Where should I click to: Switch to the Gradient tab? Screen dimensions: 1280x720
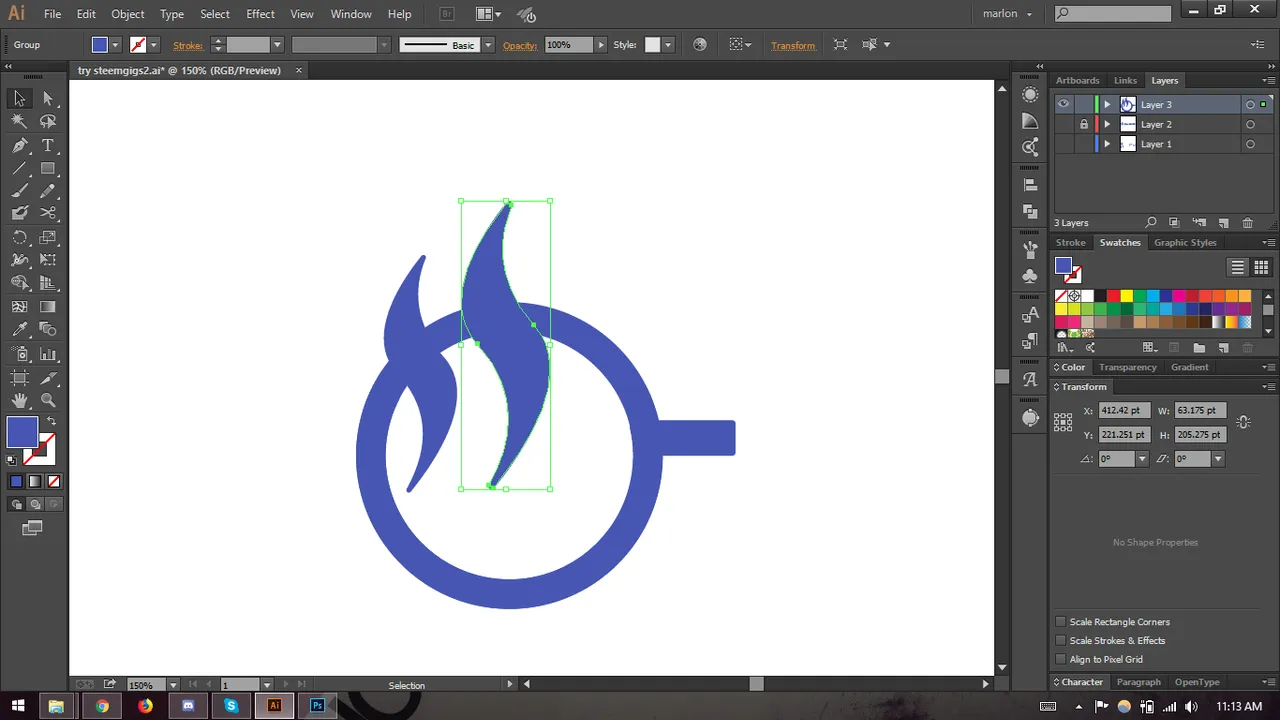(x=1189, y=367)
